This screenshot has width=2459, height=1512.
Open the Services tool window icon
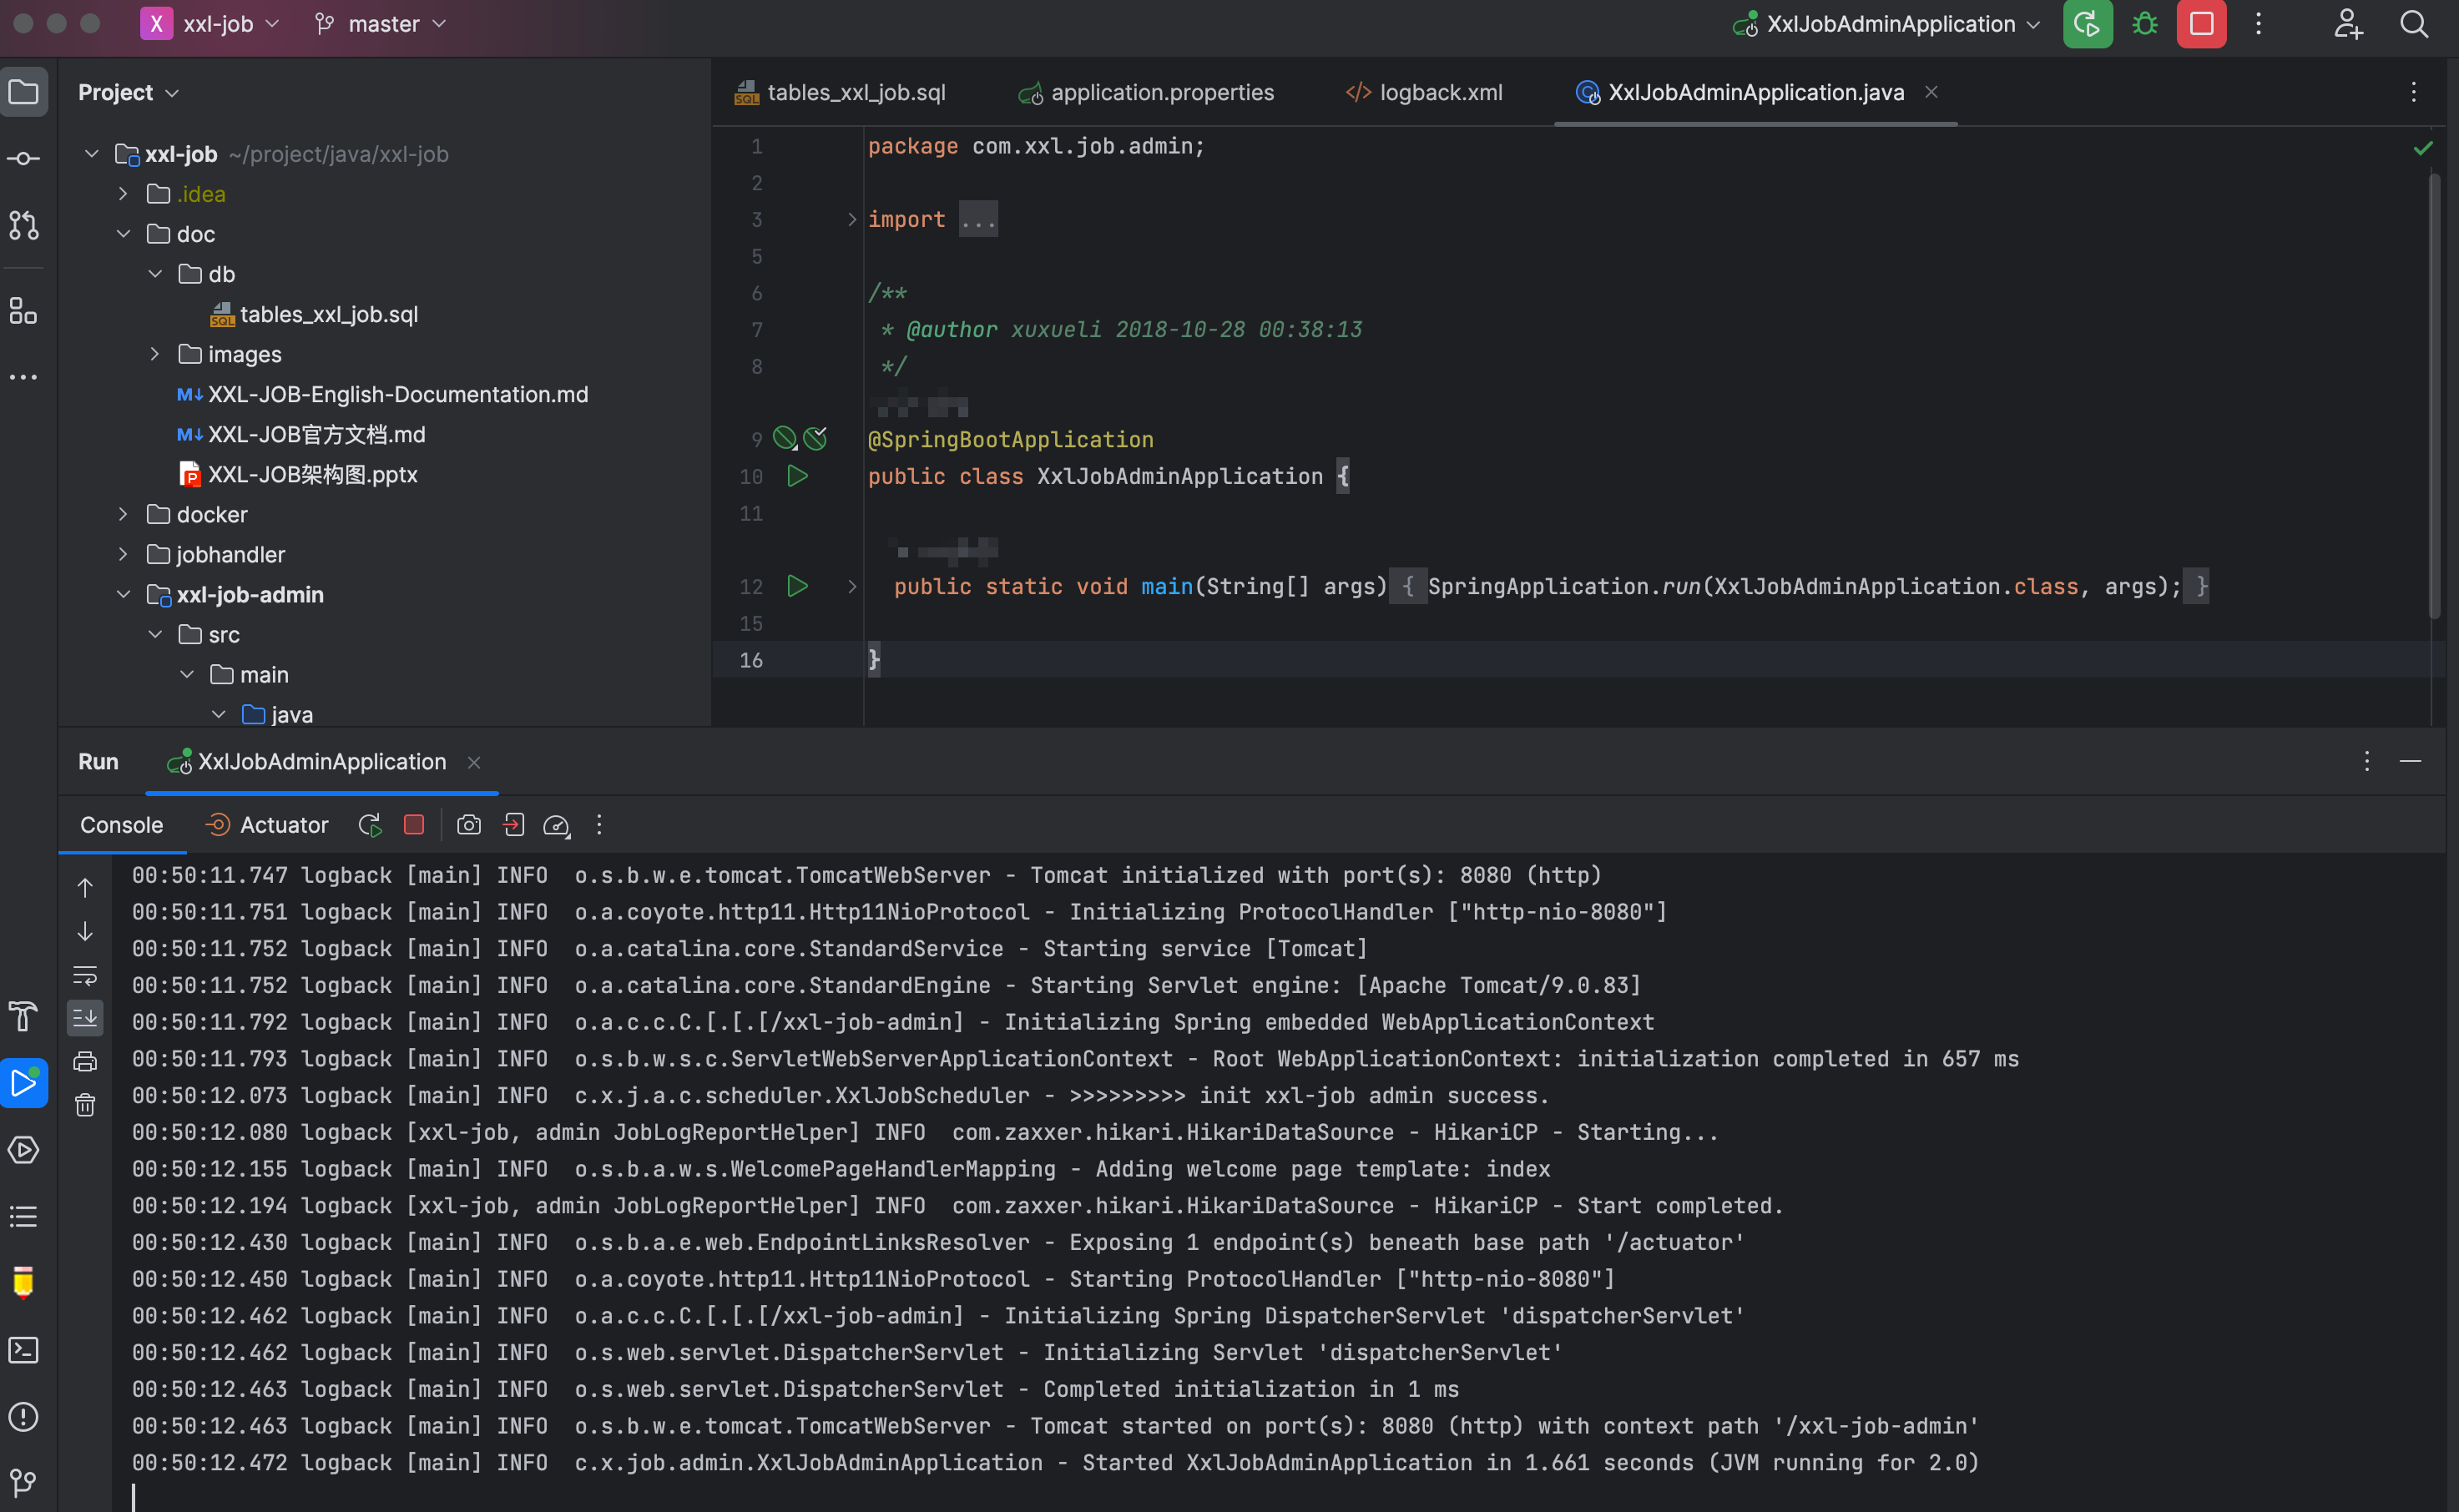(24, 1150)
